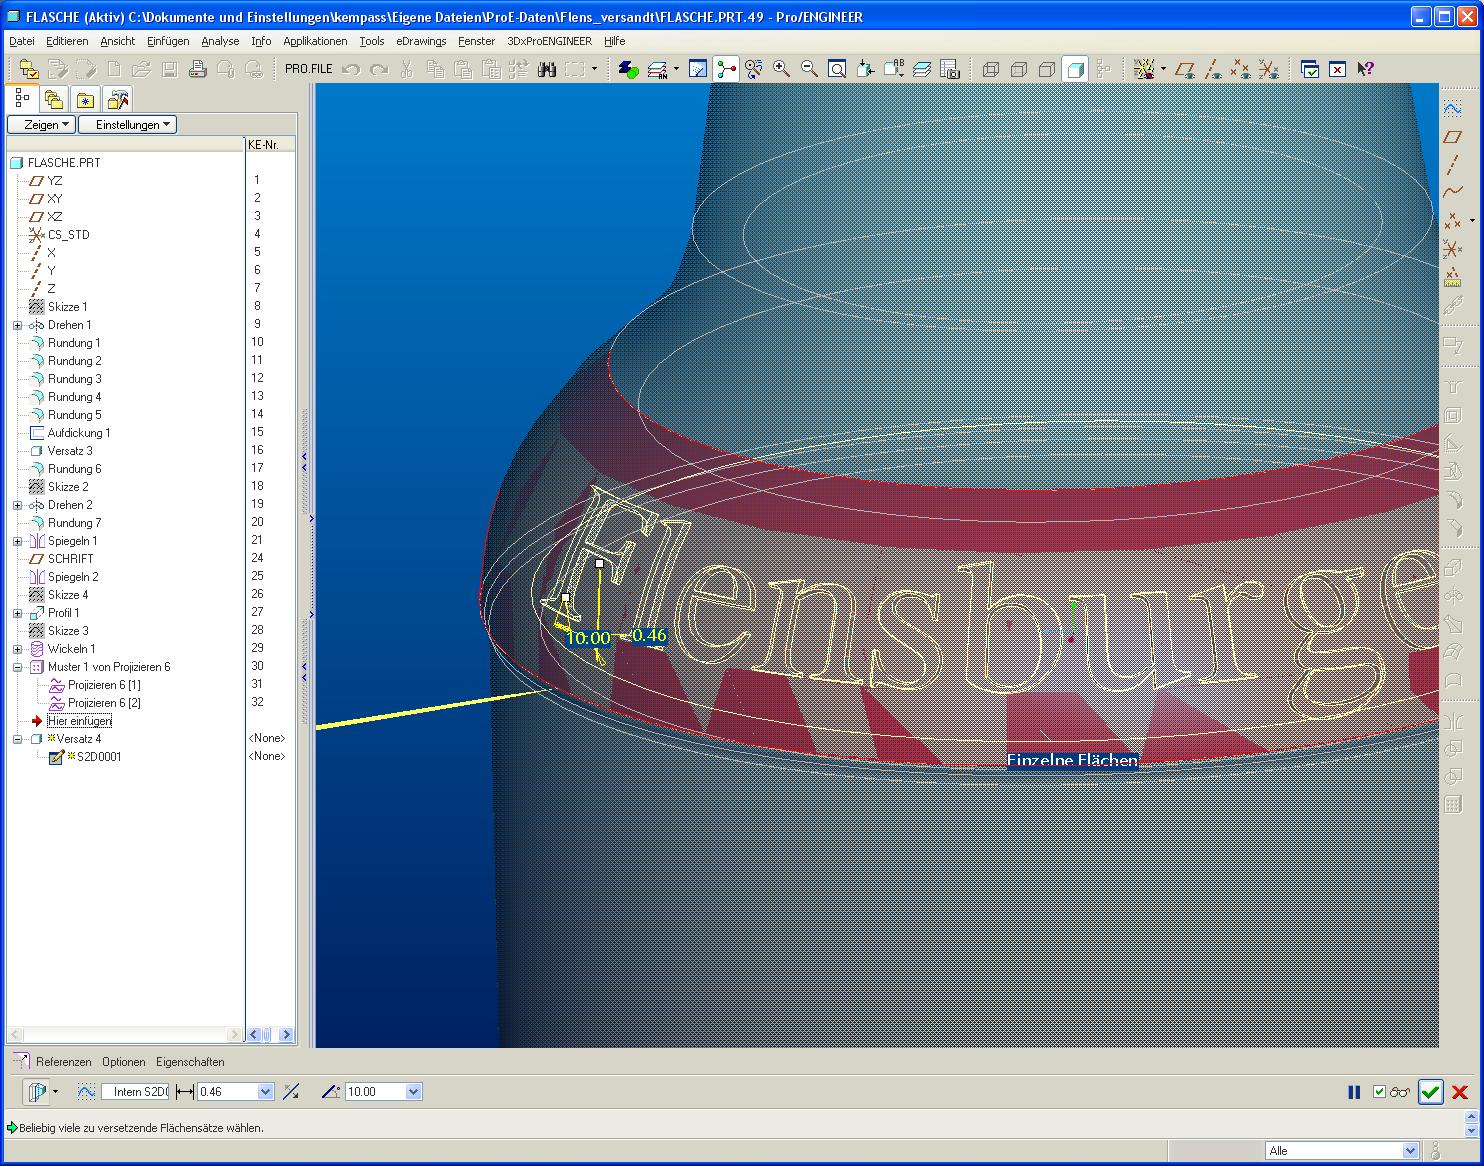This screenshot has height=1166, width=1484.
Task: Click the datum axis tool in right toolbar
Action: click(1453, 165)
